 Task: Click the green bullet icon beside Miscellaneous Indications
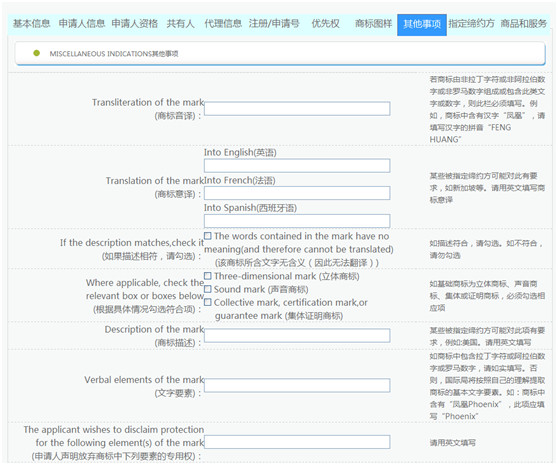pyautogui.click(x=36, y=53)
